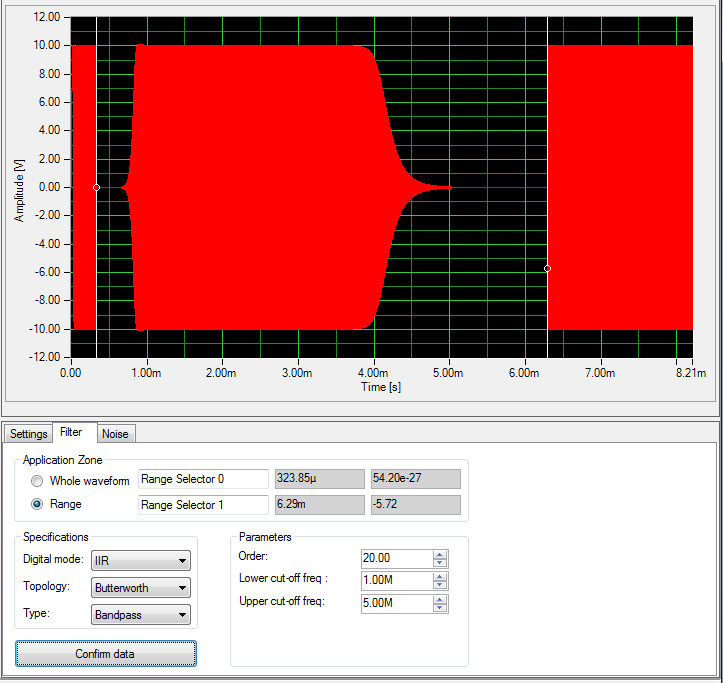
Task: Decrement Upper cut-off freq with down arrow
Action: 440,607
